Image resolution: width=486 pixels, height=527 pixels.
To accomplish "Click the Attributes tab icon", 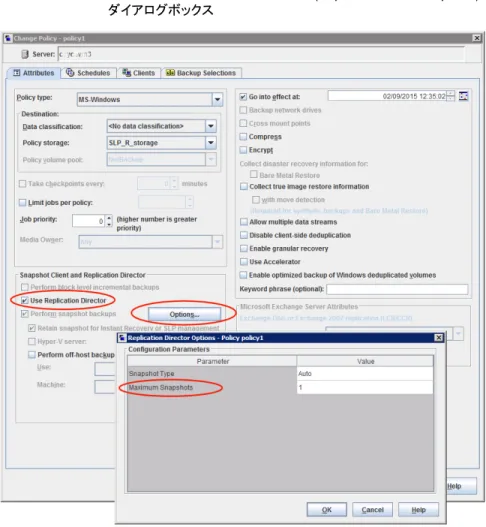I will coord(17,73).
